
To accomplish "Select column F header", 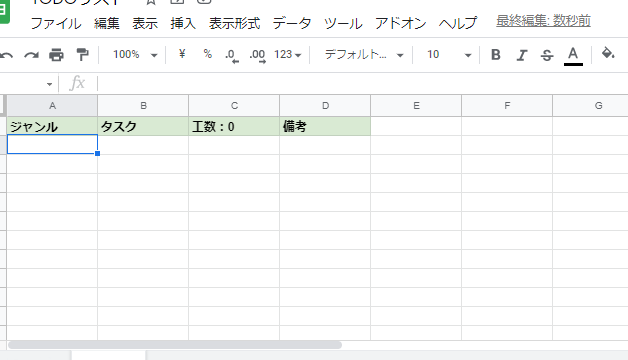I will click(507, 106).
